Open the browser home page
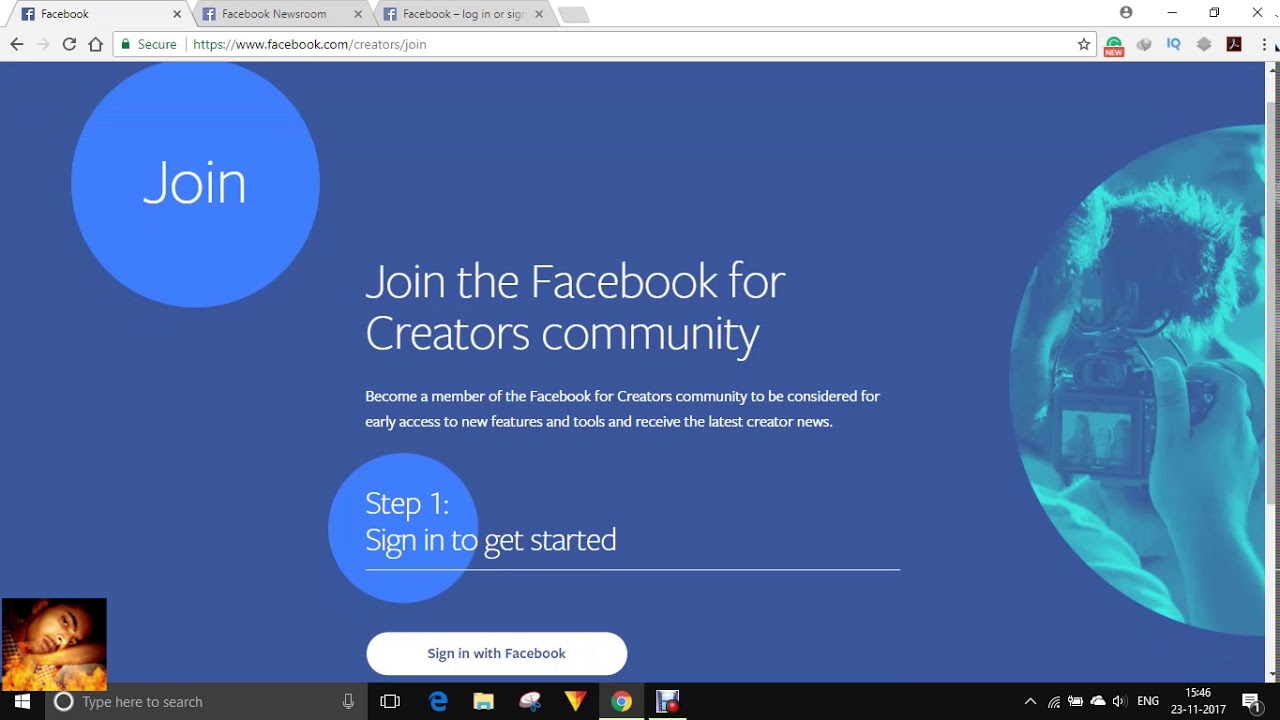Image resolution: width=1280 pixels, height=720 pixels. (96, 44)
